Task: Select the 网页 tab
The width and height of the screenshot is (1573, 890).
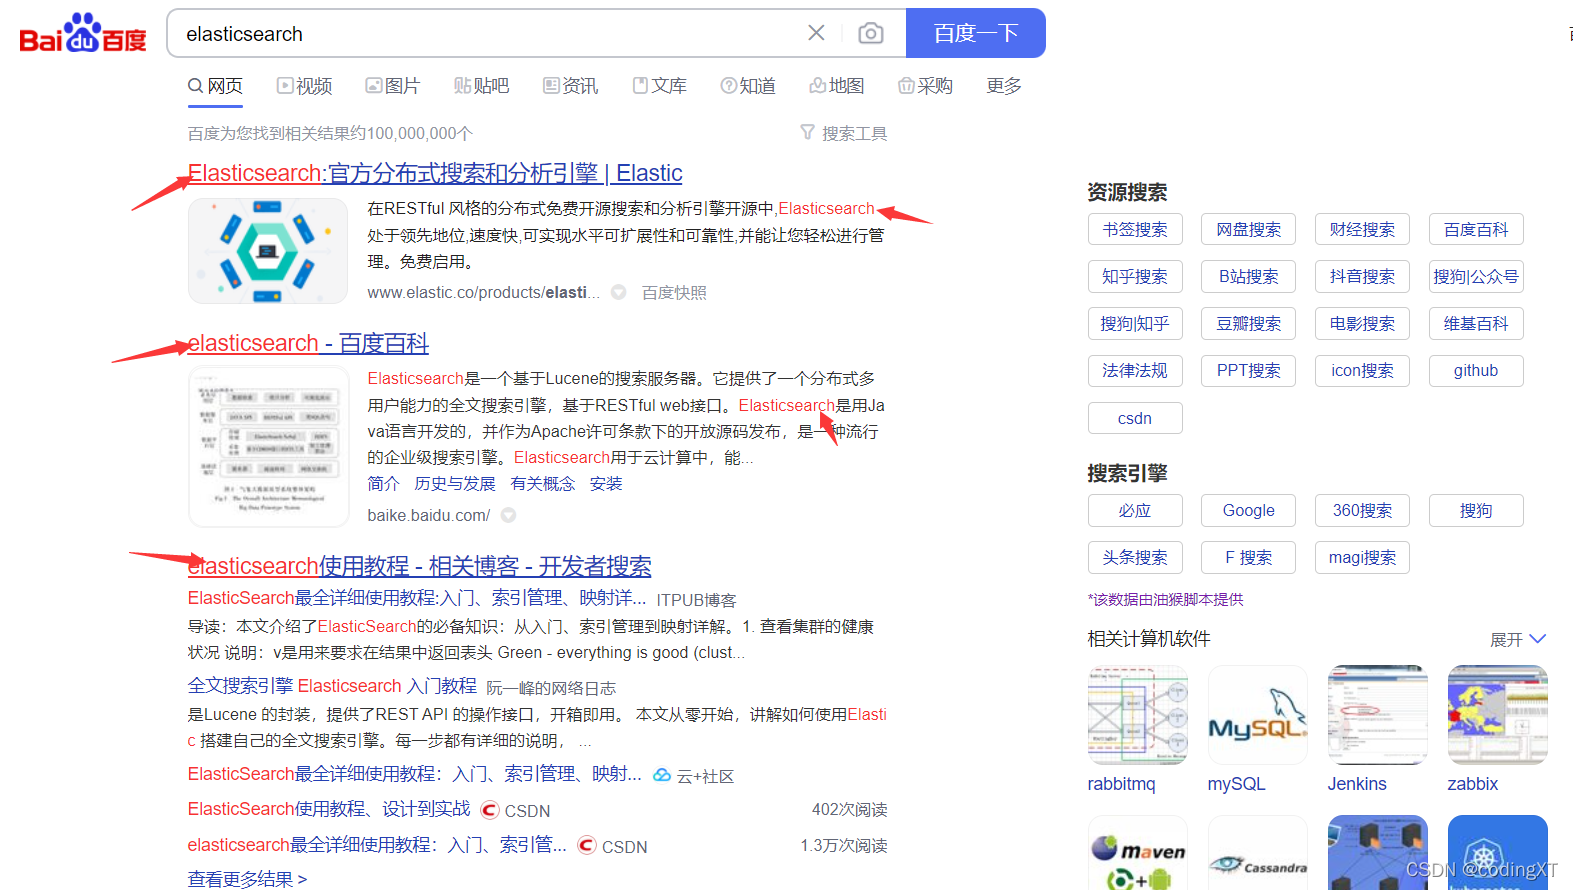Action: (215, 86)
